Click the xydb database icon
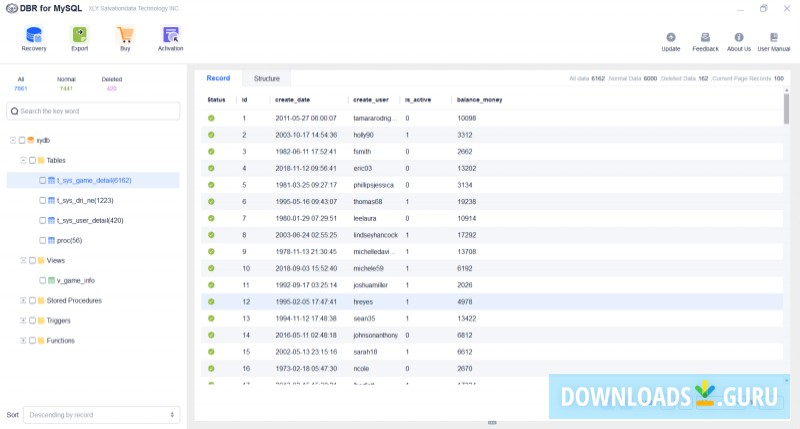The width and height of the screenshot is (800, 429). [31, 140]
